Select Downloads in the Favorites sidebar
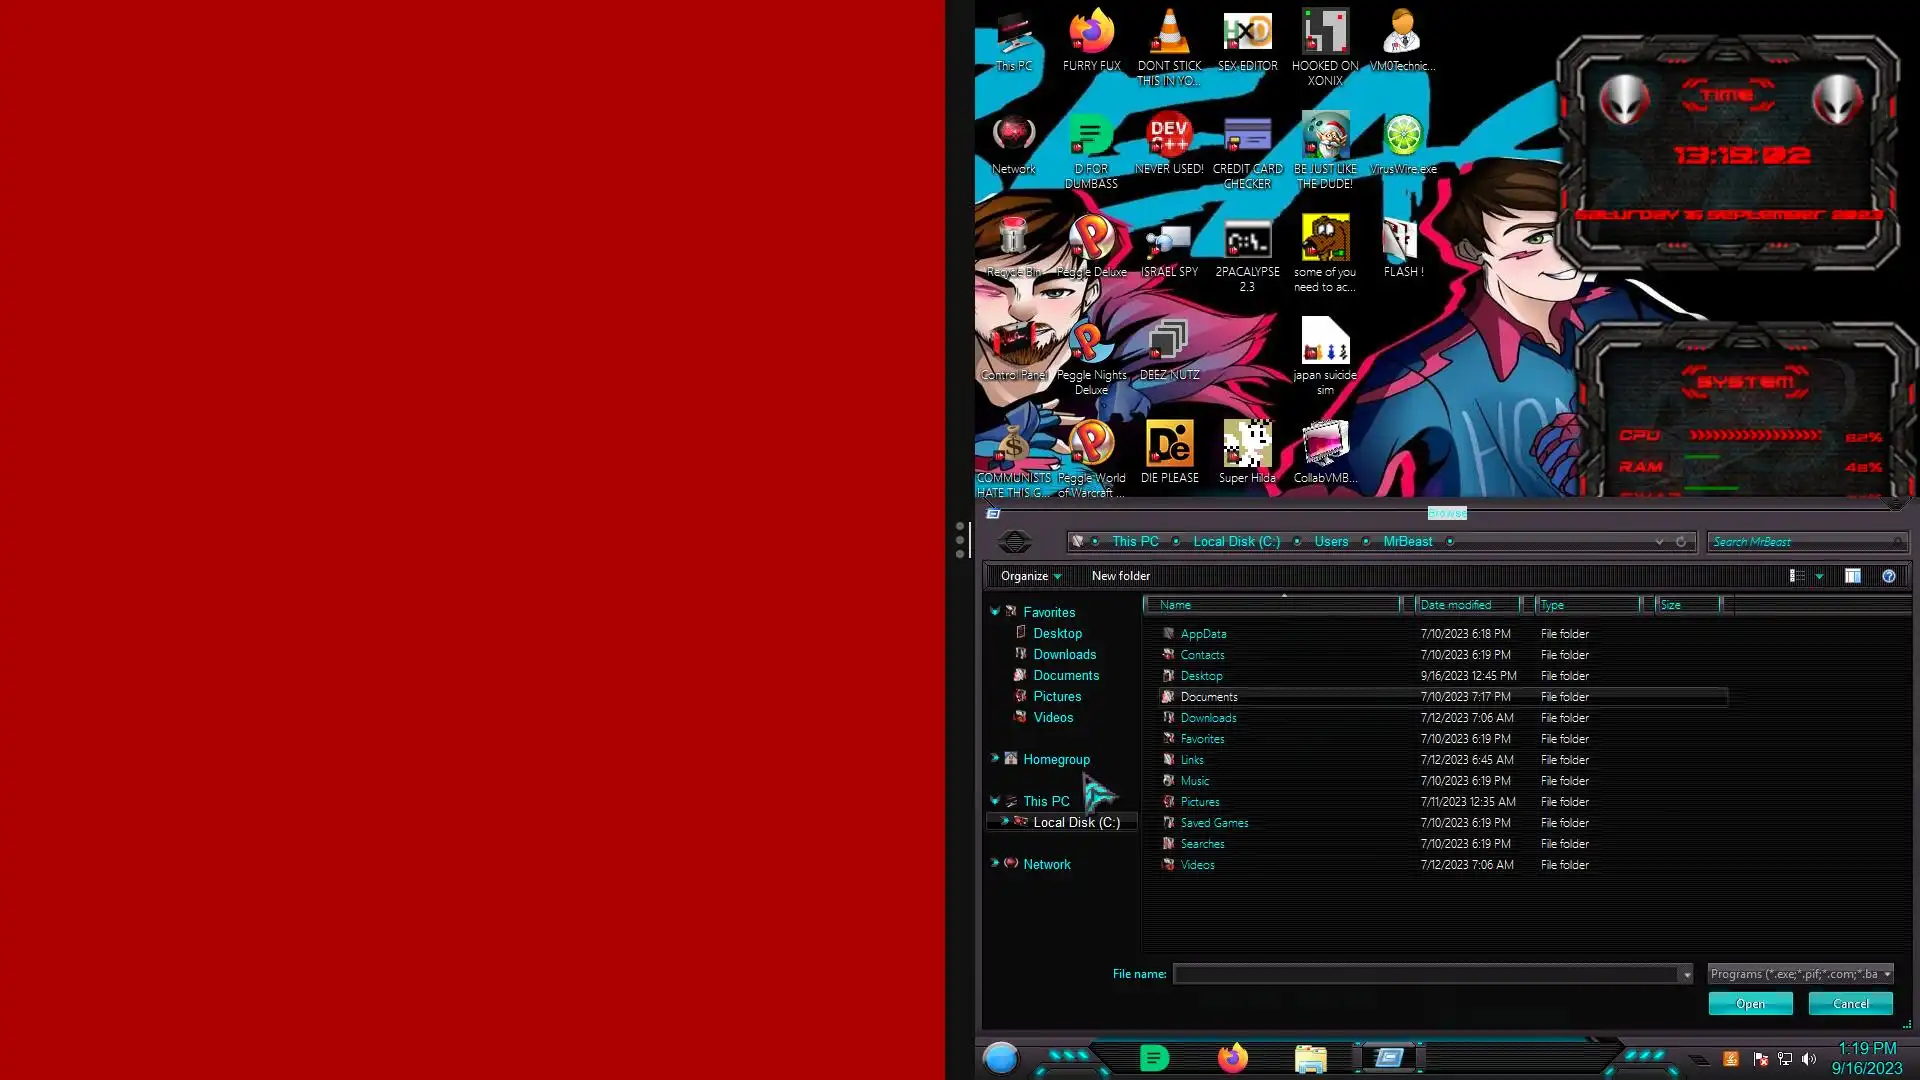This screenshot has width=1920, height=1080. point(1064,654)
